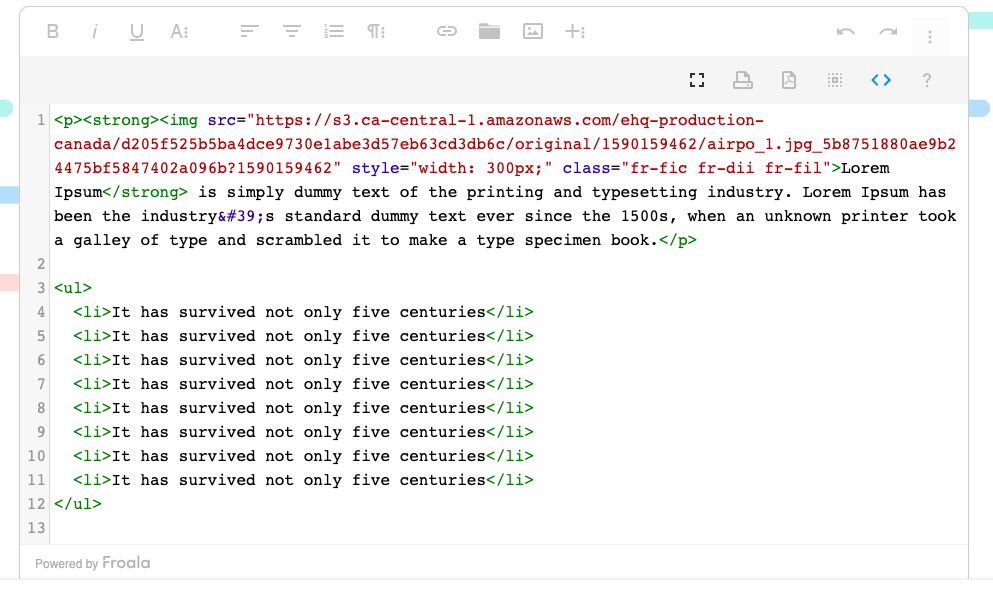The height and width of the screenshot is (591, 993).
Task: Print the document
Action: 741,79
